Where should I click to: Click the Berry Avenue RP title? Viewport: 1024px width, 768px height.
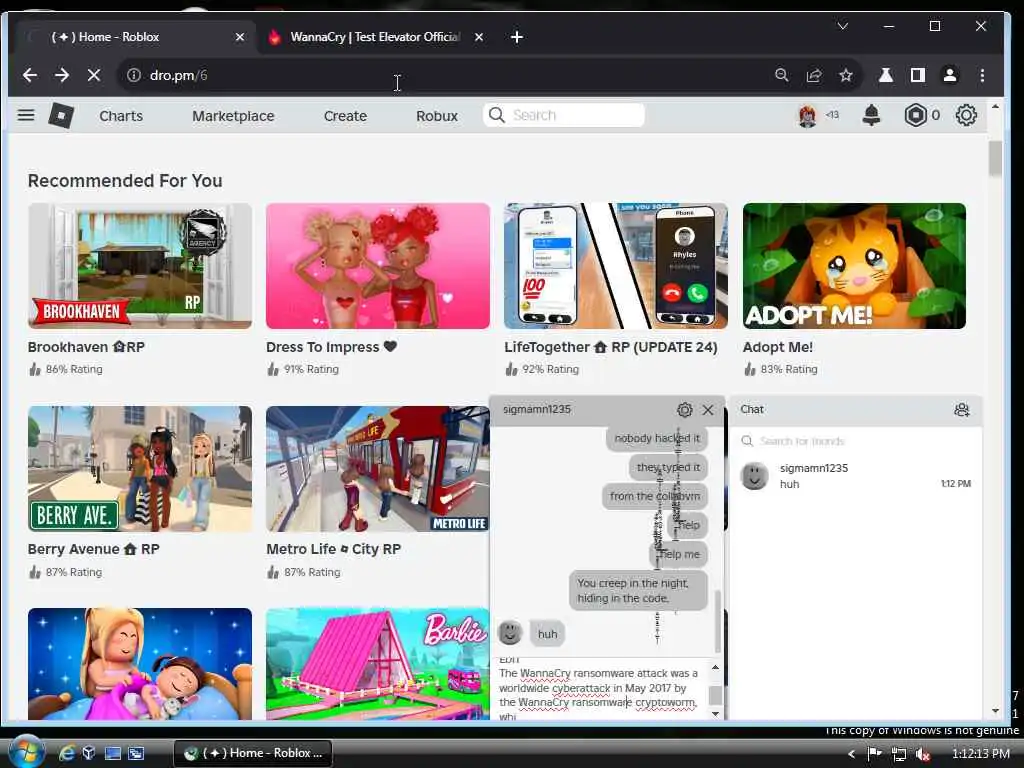(93, 549)
